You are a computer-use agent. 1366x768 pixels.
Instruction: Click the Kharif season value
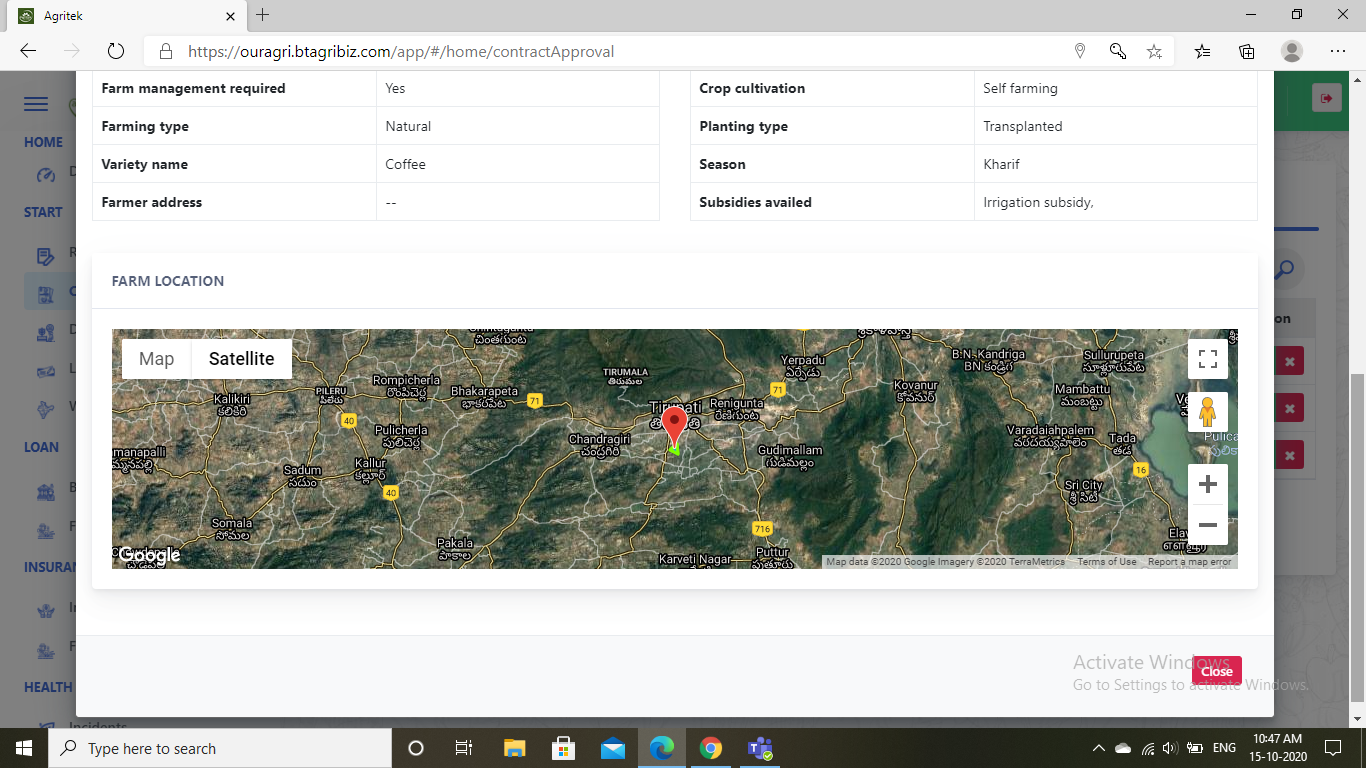tap(1001, 164)
